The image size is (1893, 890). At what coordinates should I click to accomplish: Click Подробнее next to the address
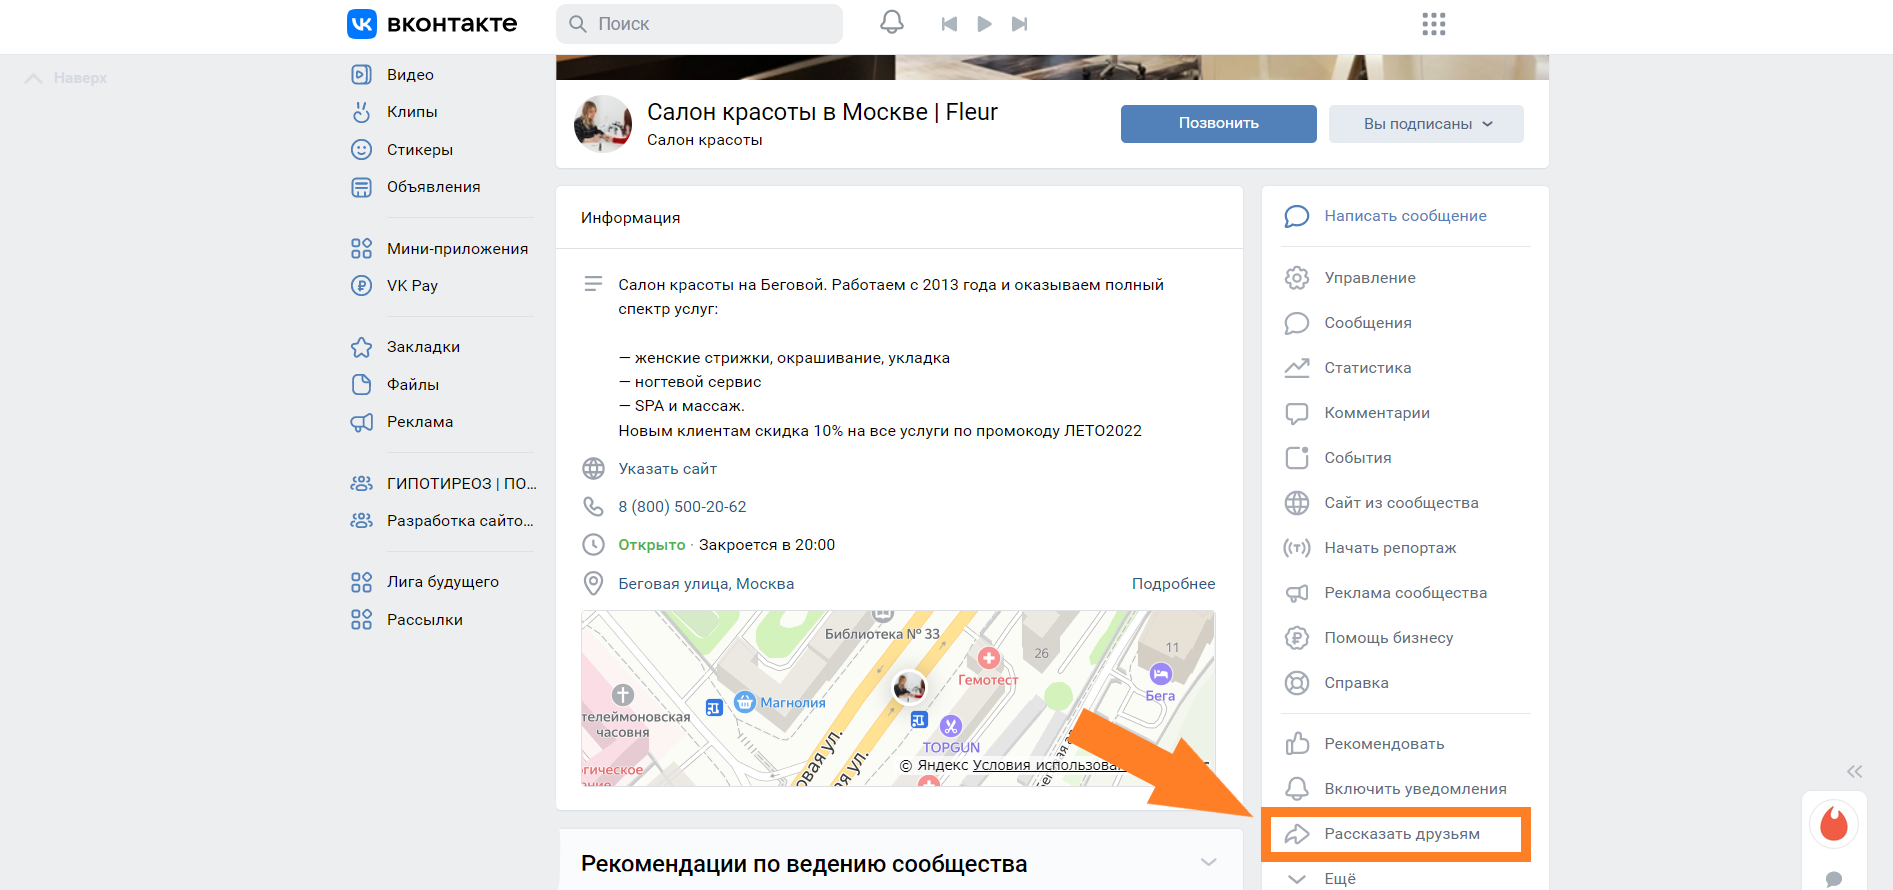click(1173, 584)
